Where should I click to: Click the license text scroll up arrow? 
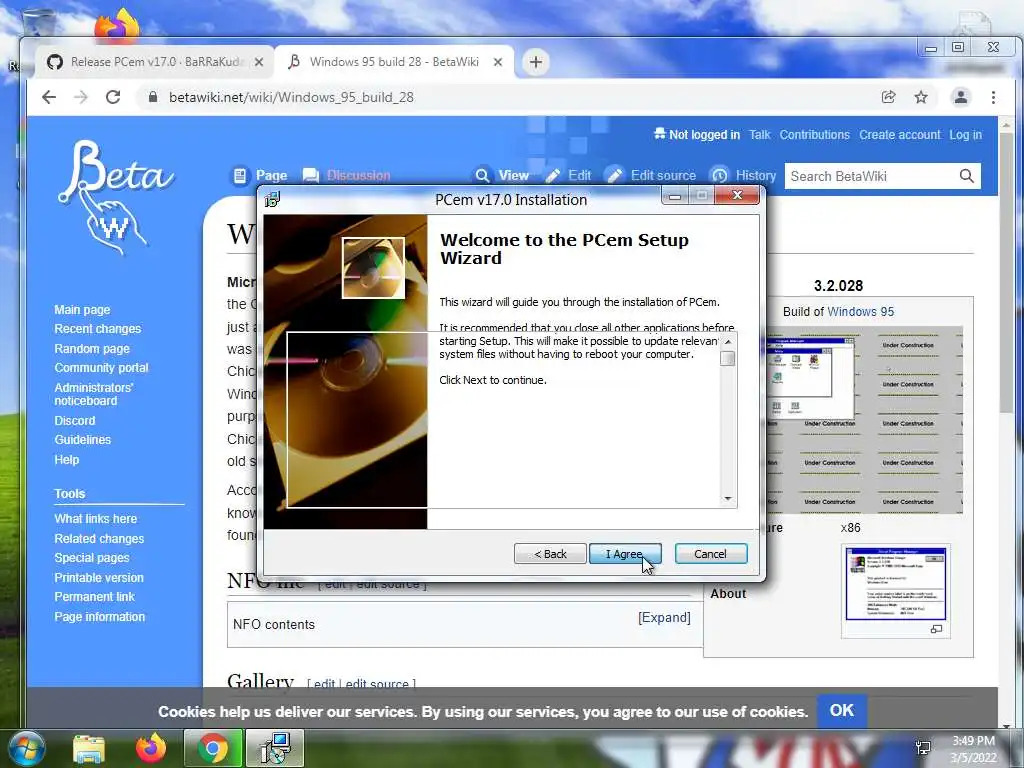click(x=728, y=342)
